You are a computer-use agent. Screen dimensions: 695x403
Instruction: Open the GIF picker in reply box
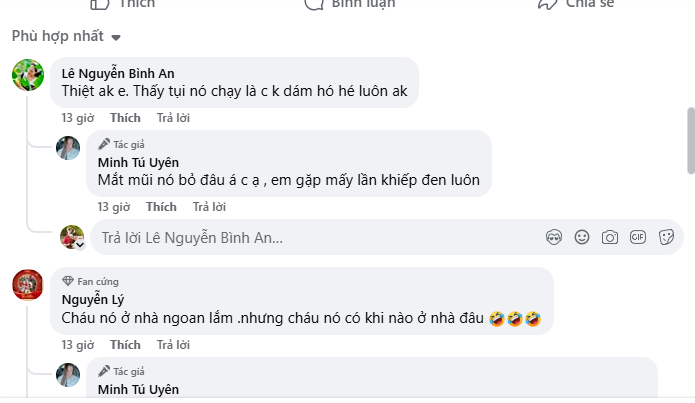click(637, 237)
